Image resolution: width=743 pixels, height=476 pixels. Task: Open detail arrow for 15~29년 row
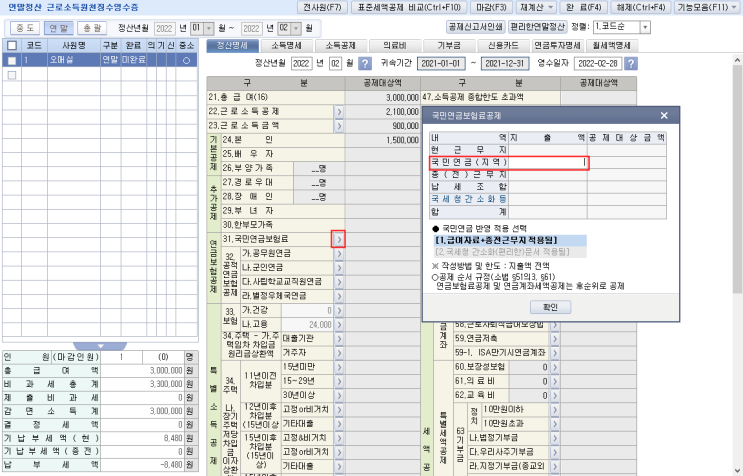pyautogui.click(x=339, y=382)
